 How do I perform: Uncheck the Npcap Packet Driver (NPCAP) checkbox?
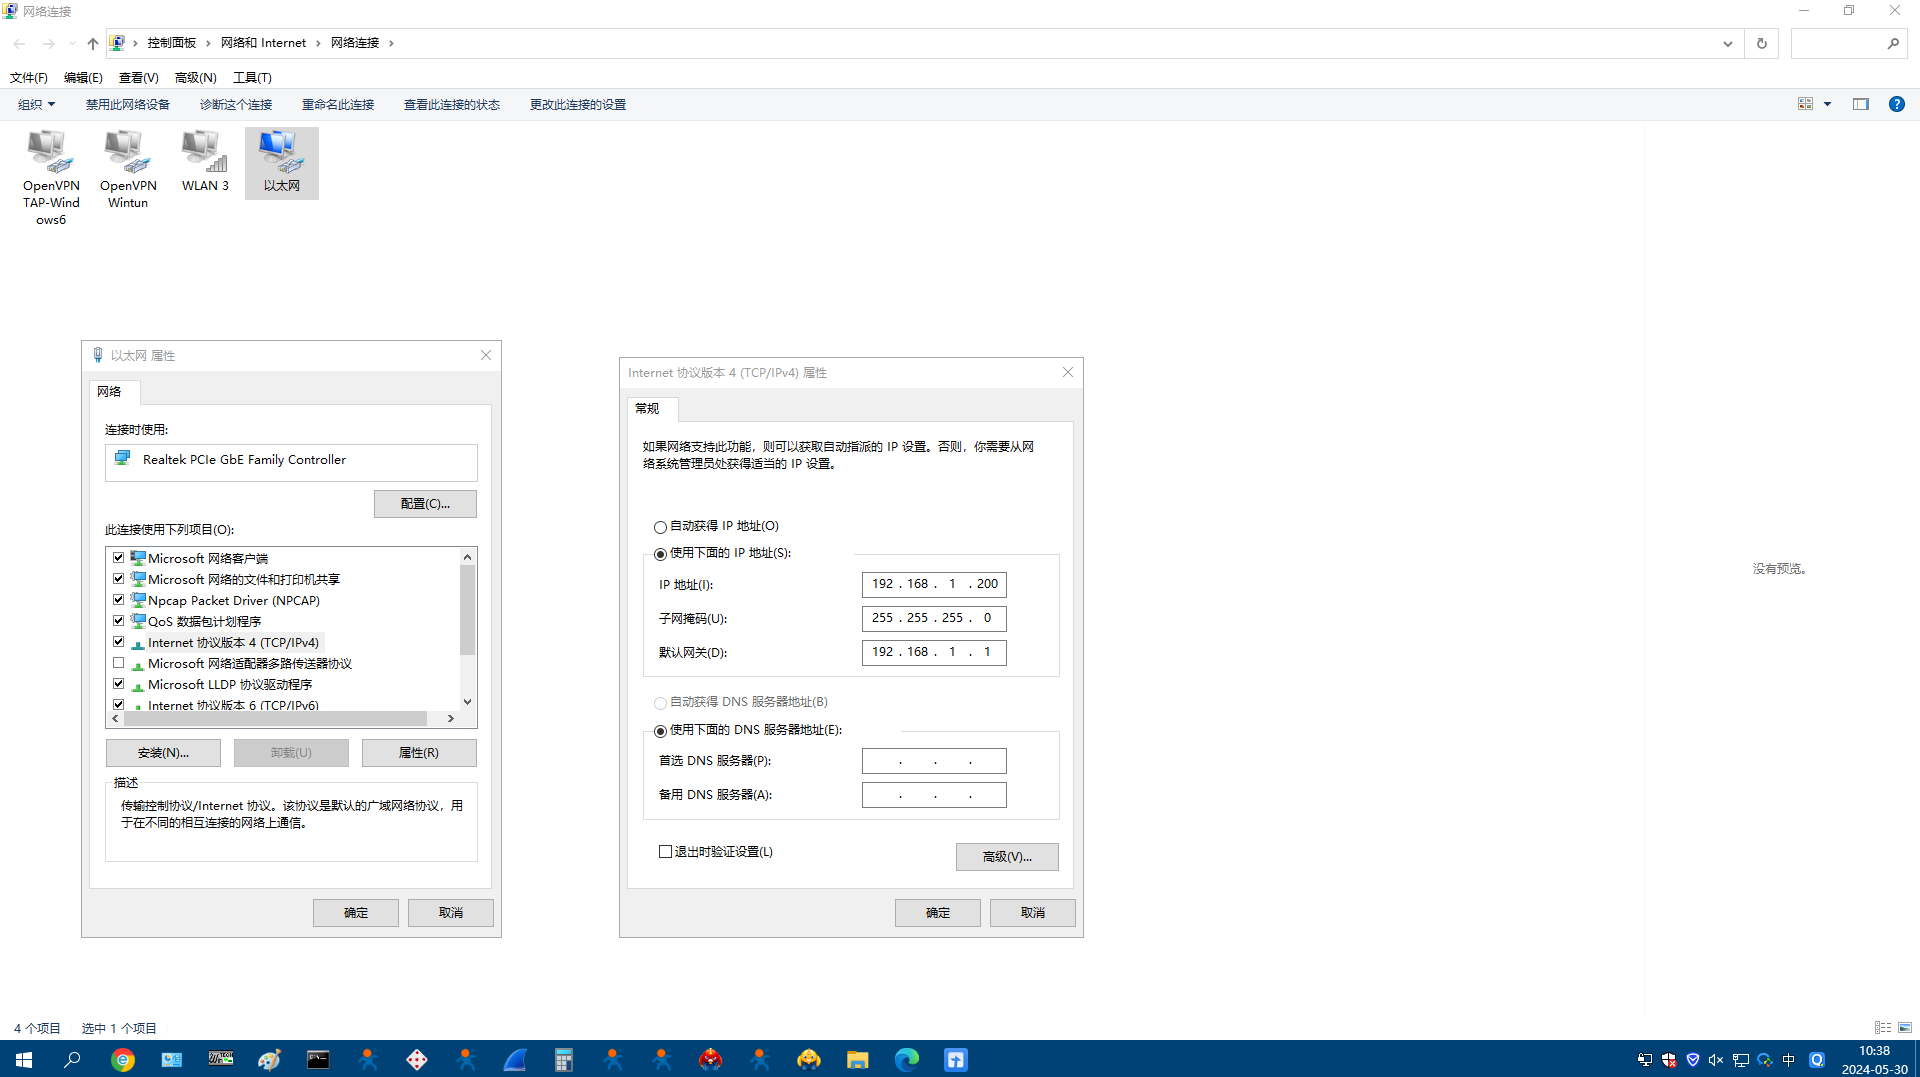(x=119, y=600)
